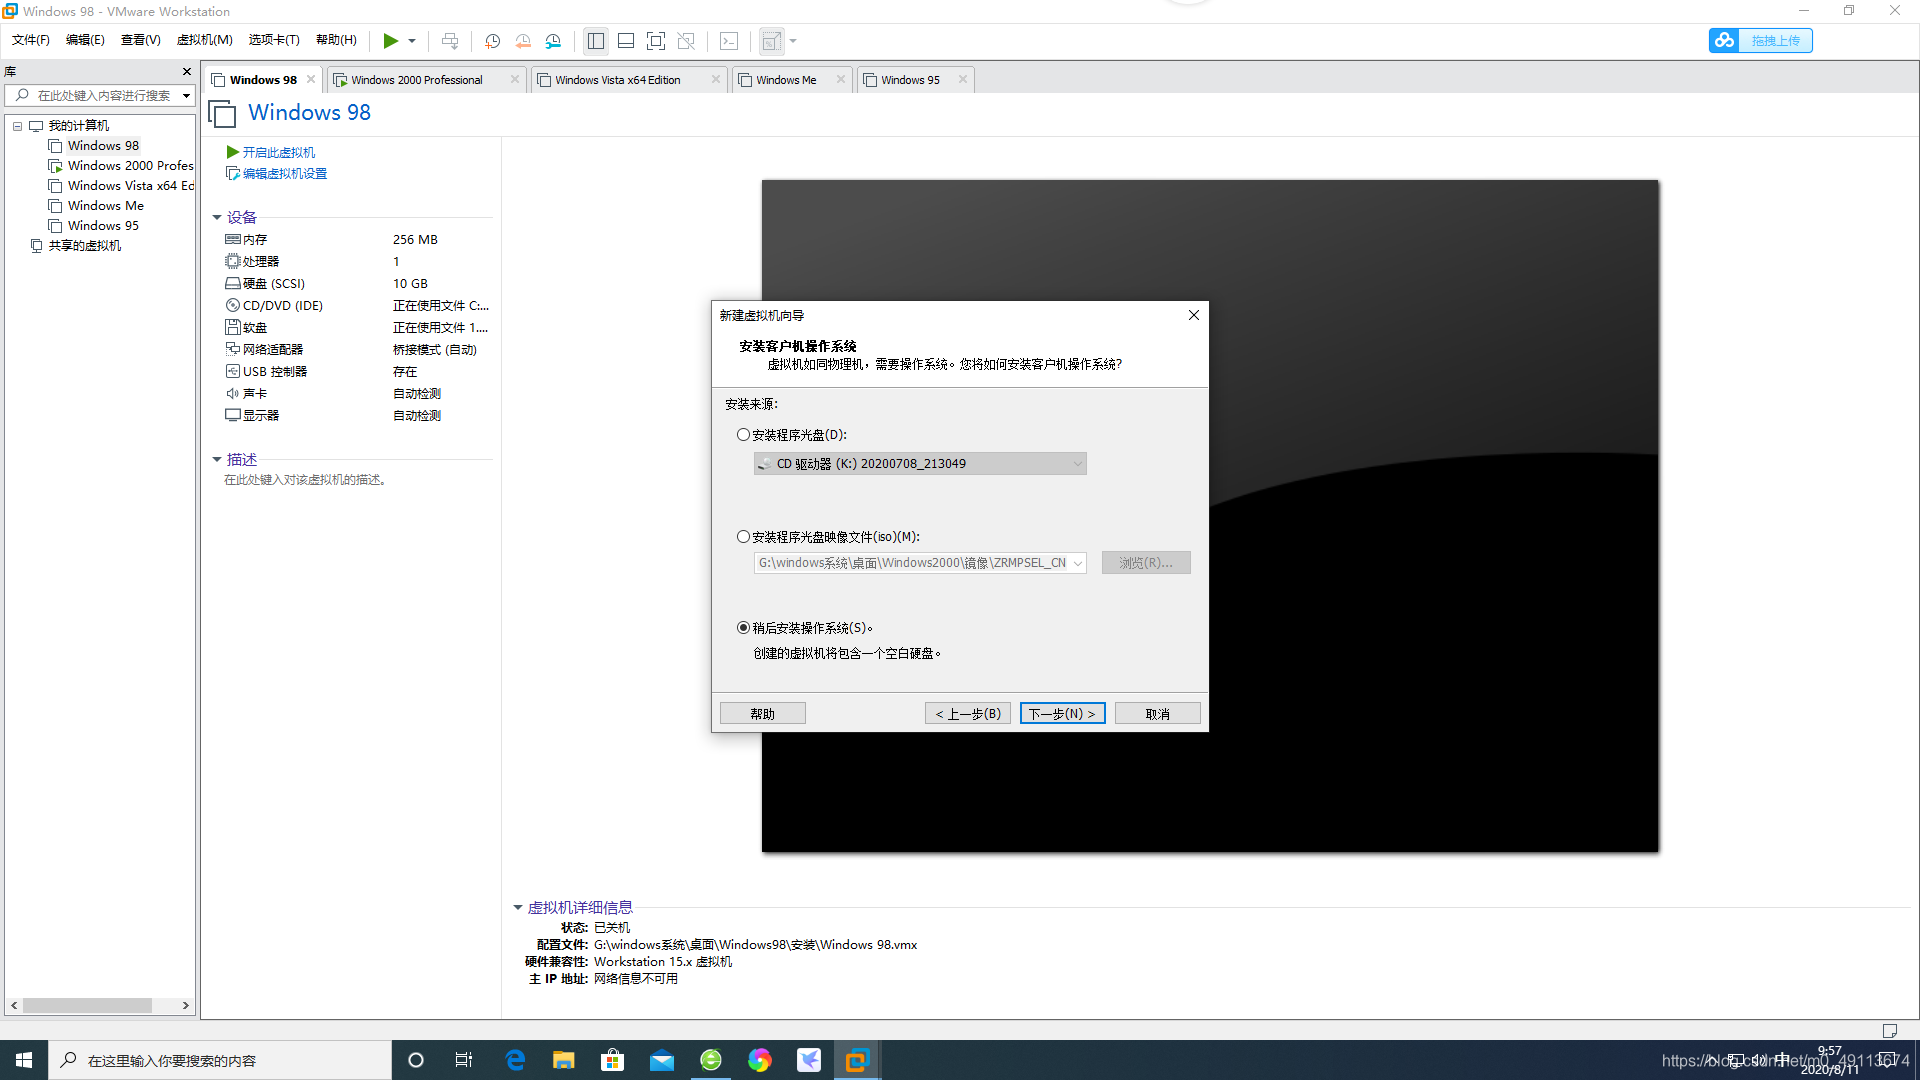Open the snapshot manager wrench icon
This screenshot has width=1920, height=1080.
tap(553, 41)
